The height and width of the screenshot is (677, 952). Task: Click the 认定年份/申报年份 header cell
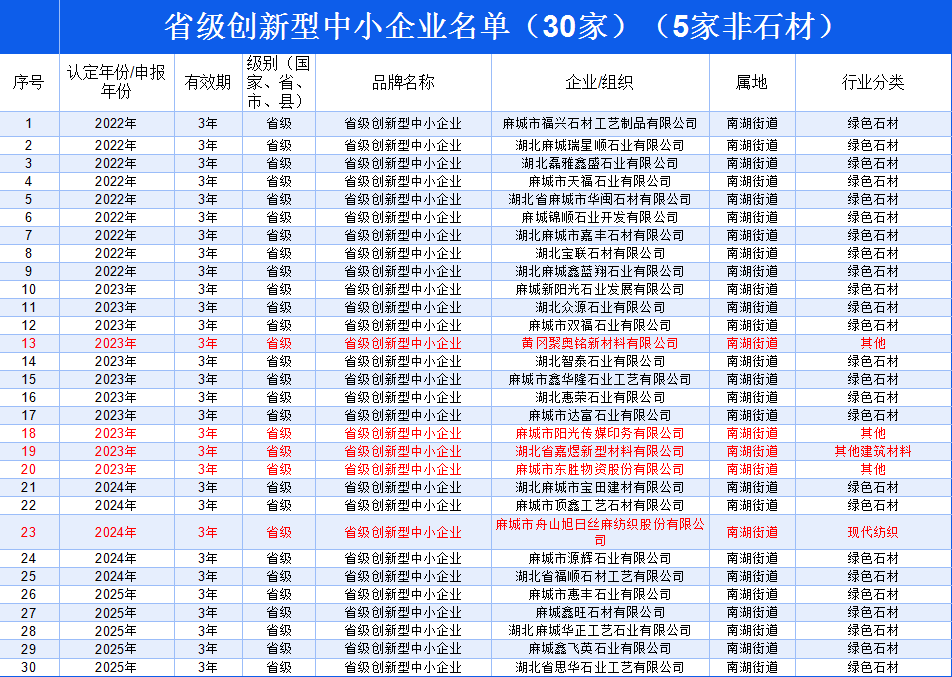[117, 83]
